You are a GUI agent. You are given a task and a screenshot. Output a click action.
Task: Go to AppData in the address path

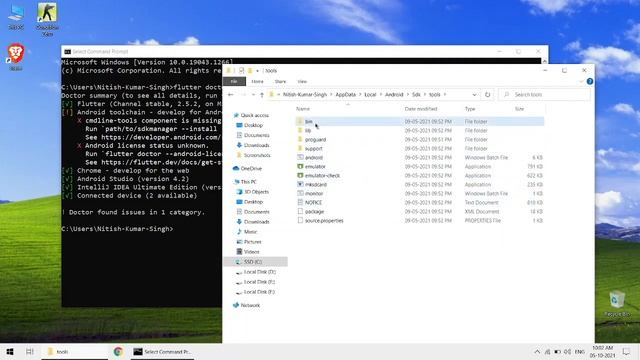(345, 95)
